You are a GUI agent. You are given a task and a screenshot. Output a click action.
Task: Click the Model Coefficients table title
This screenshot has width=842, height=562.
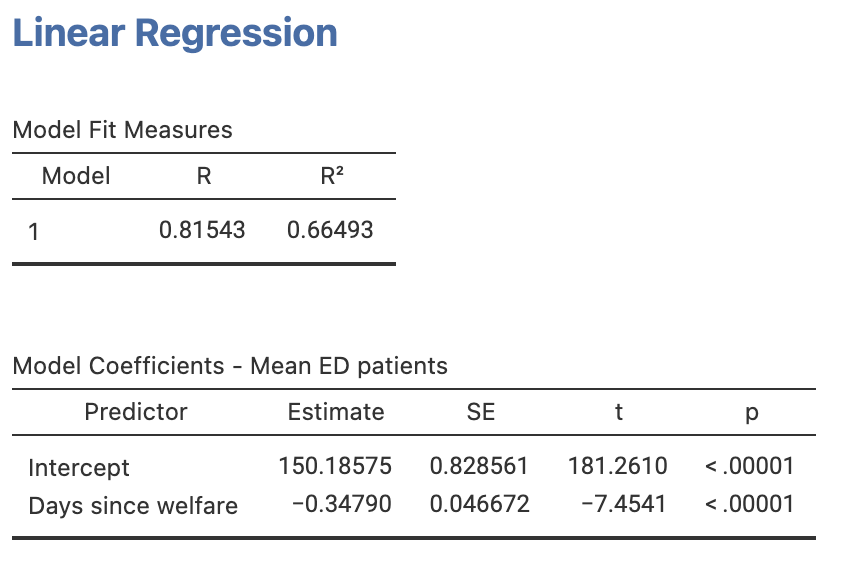click(x=230, y=366)
